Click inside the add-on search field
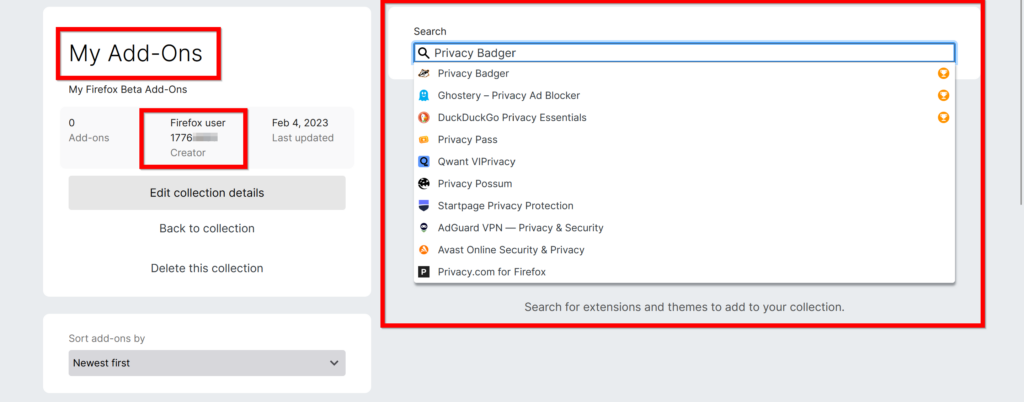 (690, 53)
